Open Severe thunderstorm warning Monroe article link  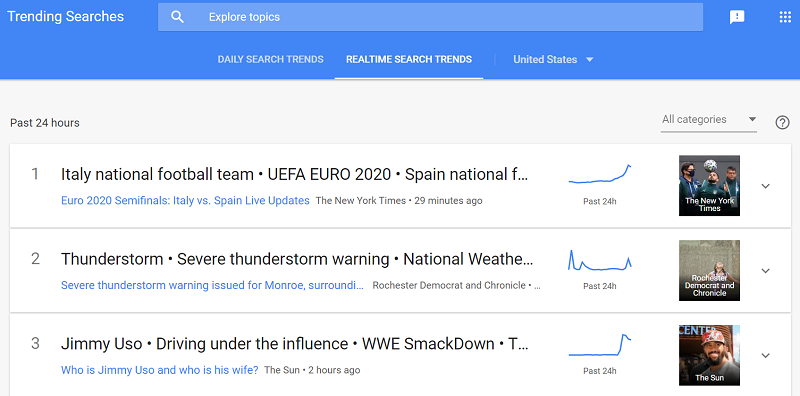click(x=212, y=285)
